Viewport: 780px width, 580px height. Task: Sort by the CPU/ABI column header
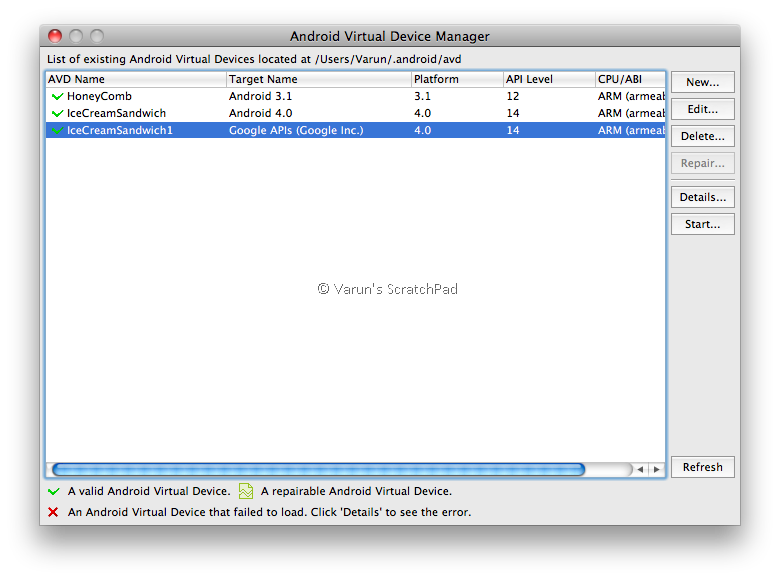(630, 79)
